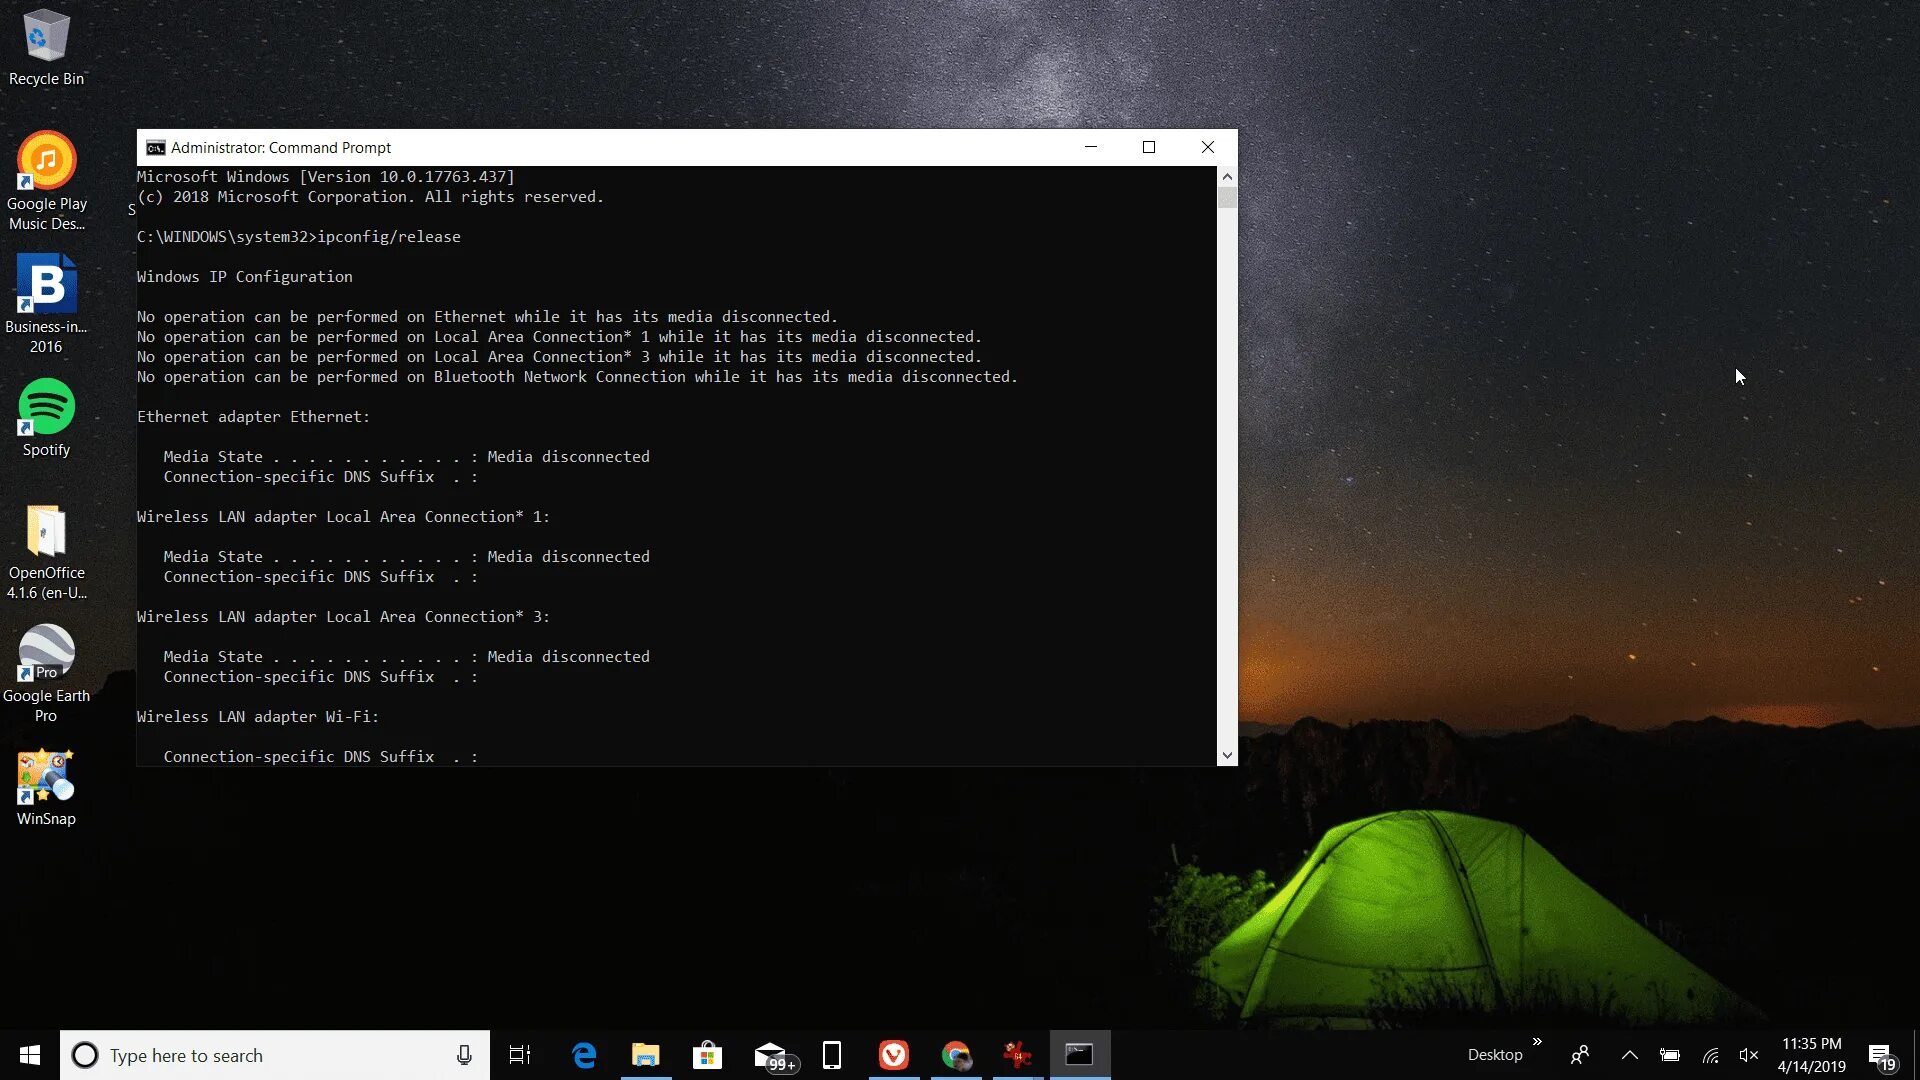1920x1080 pixels.
Task: Show hidden system tray icons
Action: click(1629, 1055)
